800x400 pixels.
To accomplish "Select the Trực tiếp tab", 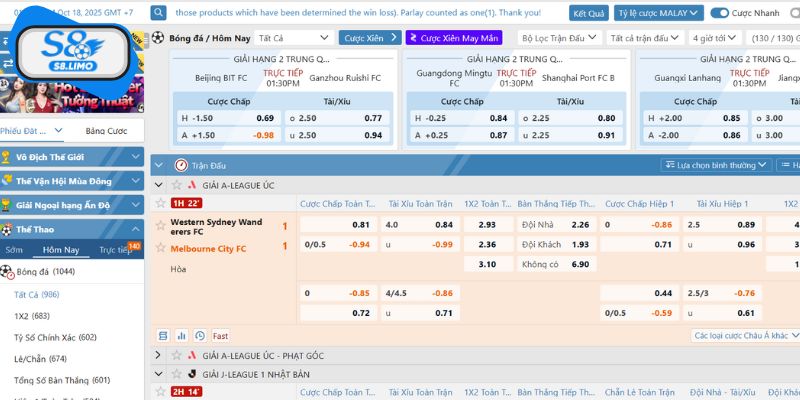I will (114, 250).
